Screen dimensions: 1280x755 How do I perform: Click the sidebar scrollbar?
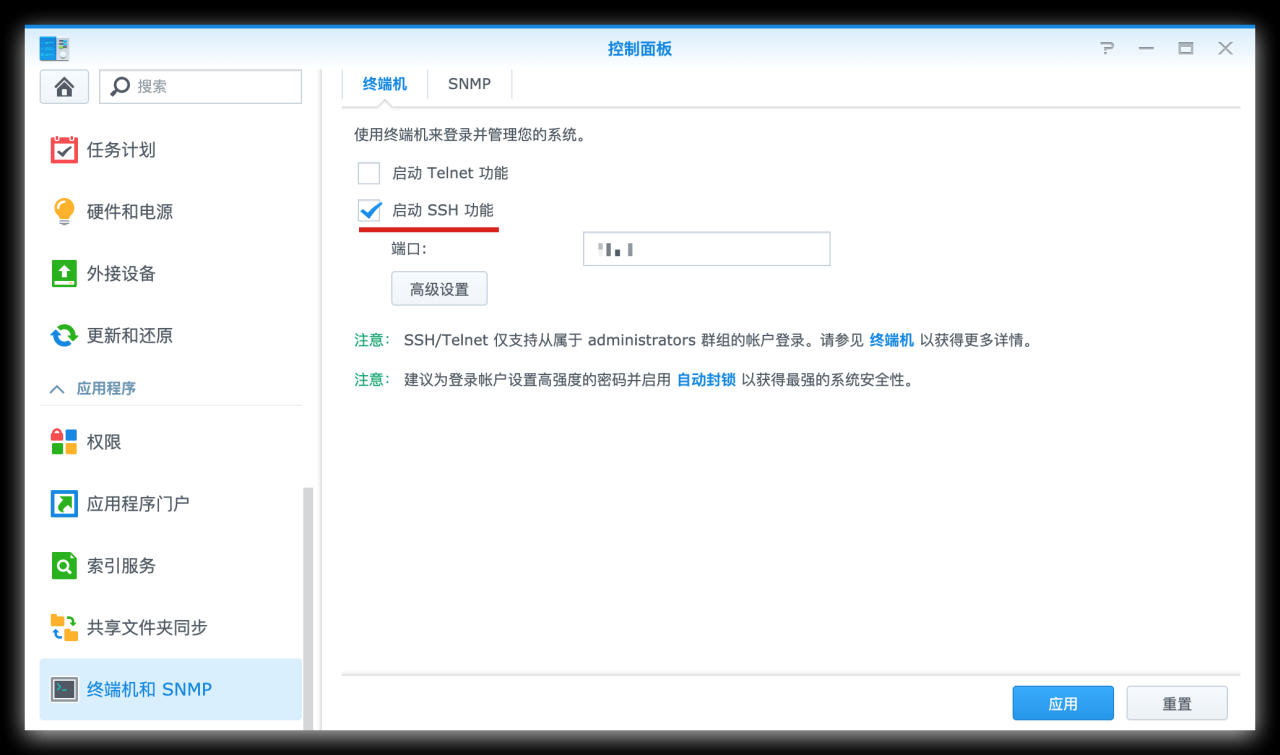pyautogui.click(x=308, y=608)
